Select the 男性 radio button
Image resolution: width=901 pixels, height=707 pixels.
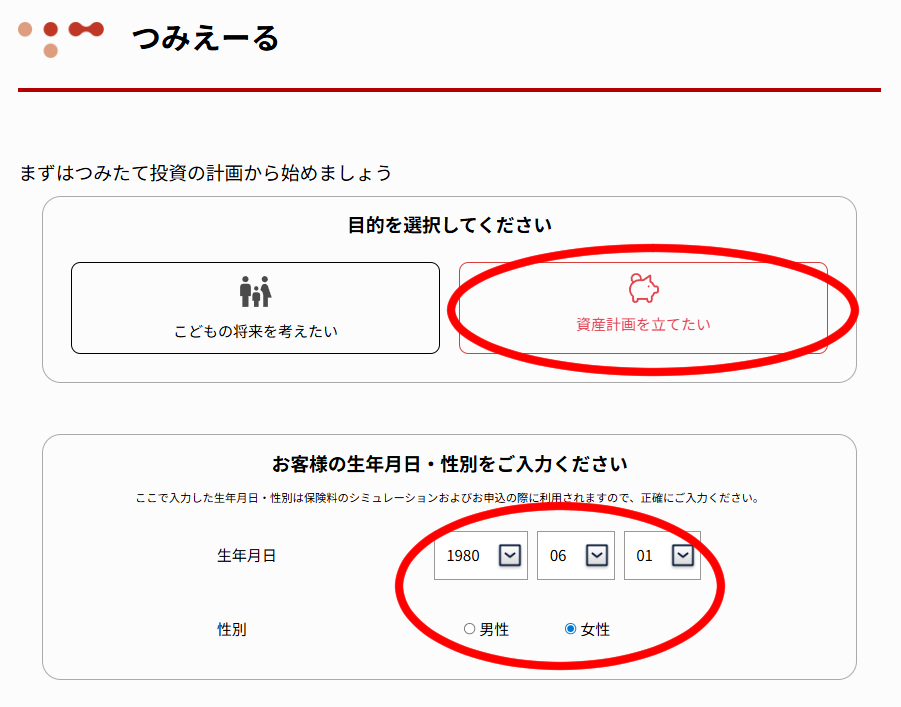click(x=469, y=629)
